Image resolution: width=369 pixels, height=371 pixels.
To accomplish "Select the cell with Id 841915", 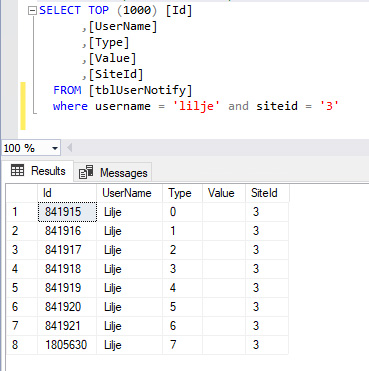I will tap(67, 212).
